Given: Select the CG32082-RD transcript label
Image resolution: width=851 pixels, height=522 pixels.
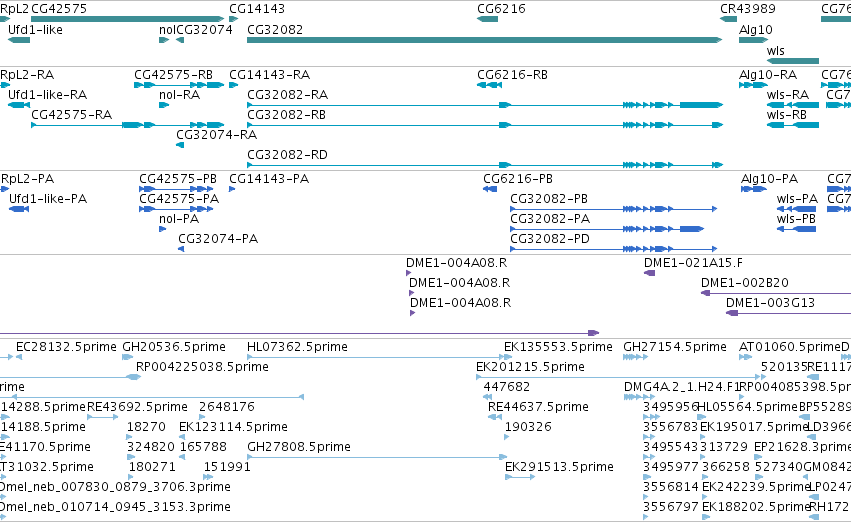Looking at the screenshot, I should click(x=288, y=155).
